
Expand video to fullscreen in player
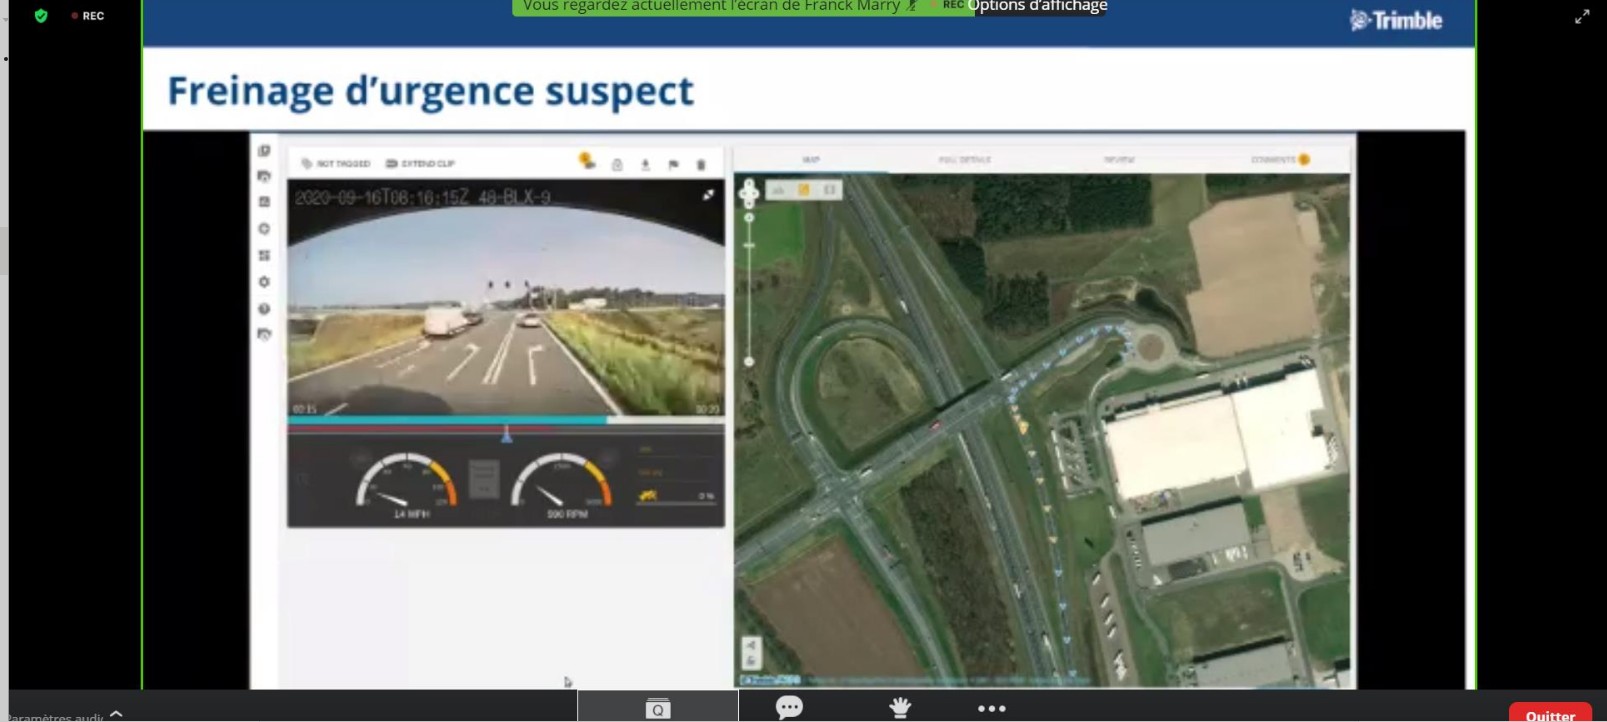(x=708, y=195)
